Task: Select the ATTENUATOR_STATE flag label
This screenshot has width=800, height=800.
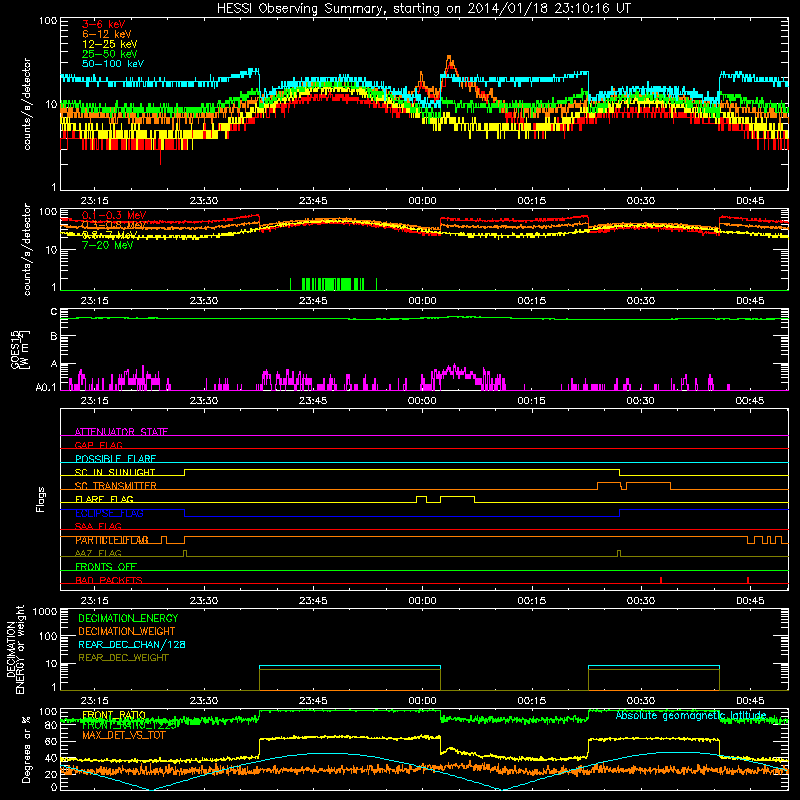Action: [x=121, y=432]
